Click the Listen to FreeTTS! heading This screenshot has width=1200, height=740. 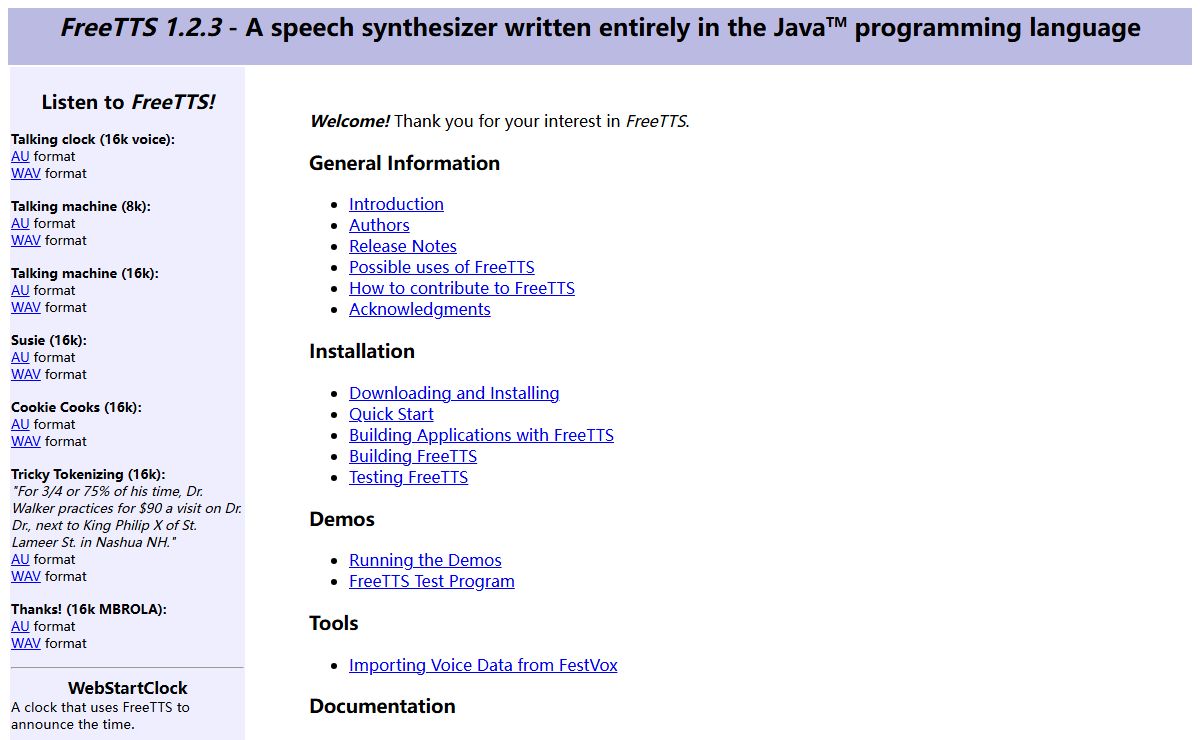(x=128, y=102)
